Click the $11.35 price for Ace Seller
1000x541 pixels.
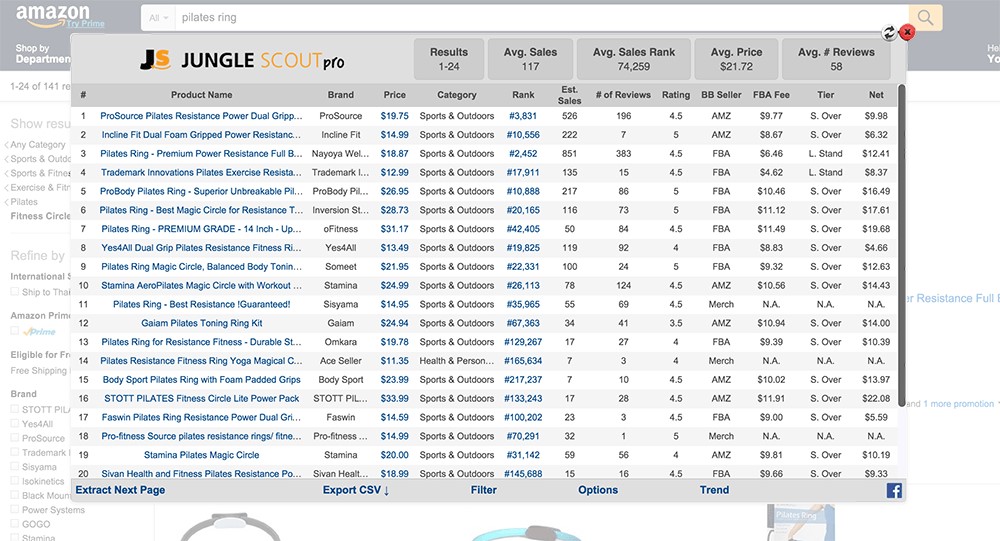[x=395, y=360]
